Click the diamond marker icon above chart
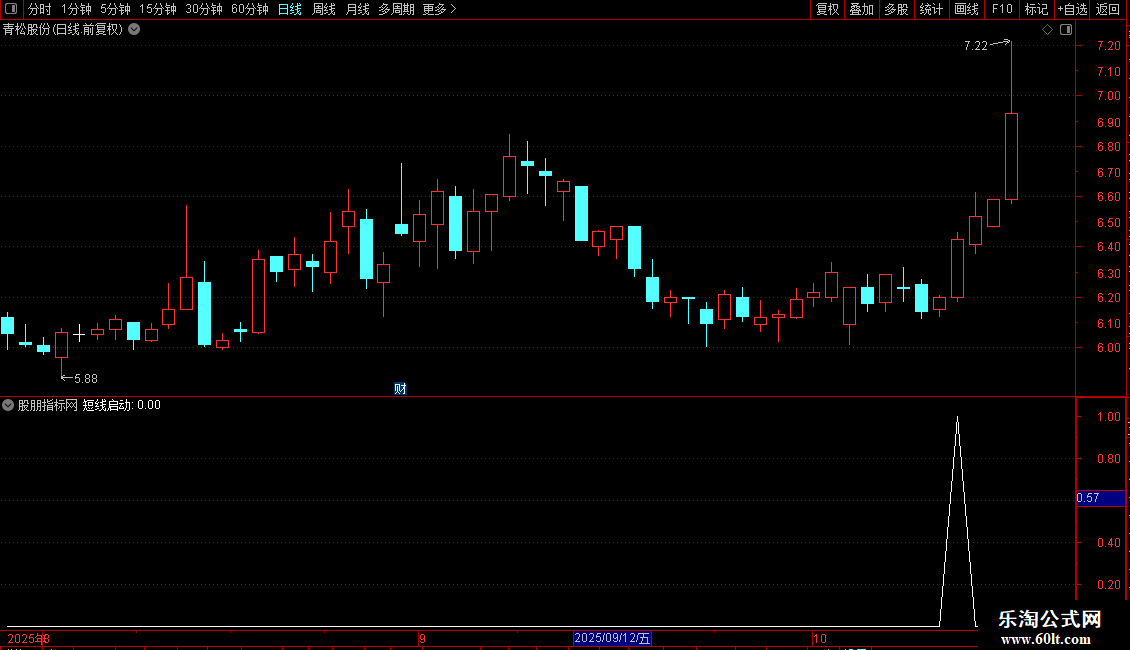Image resolution: width=1130 pixels, height=650 pixels. pyautogui.click(x=1047, y=30)
